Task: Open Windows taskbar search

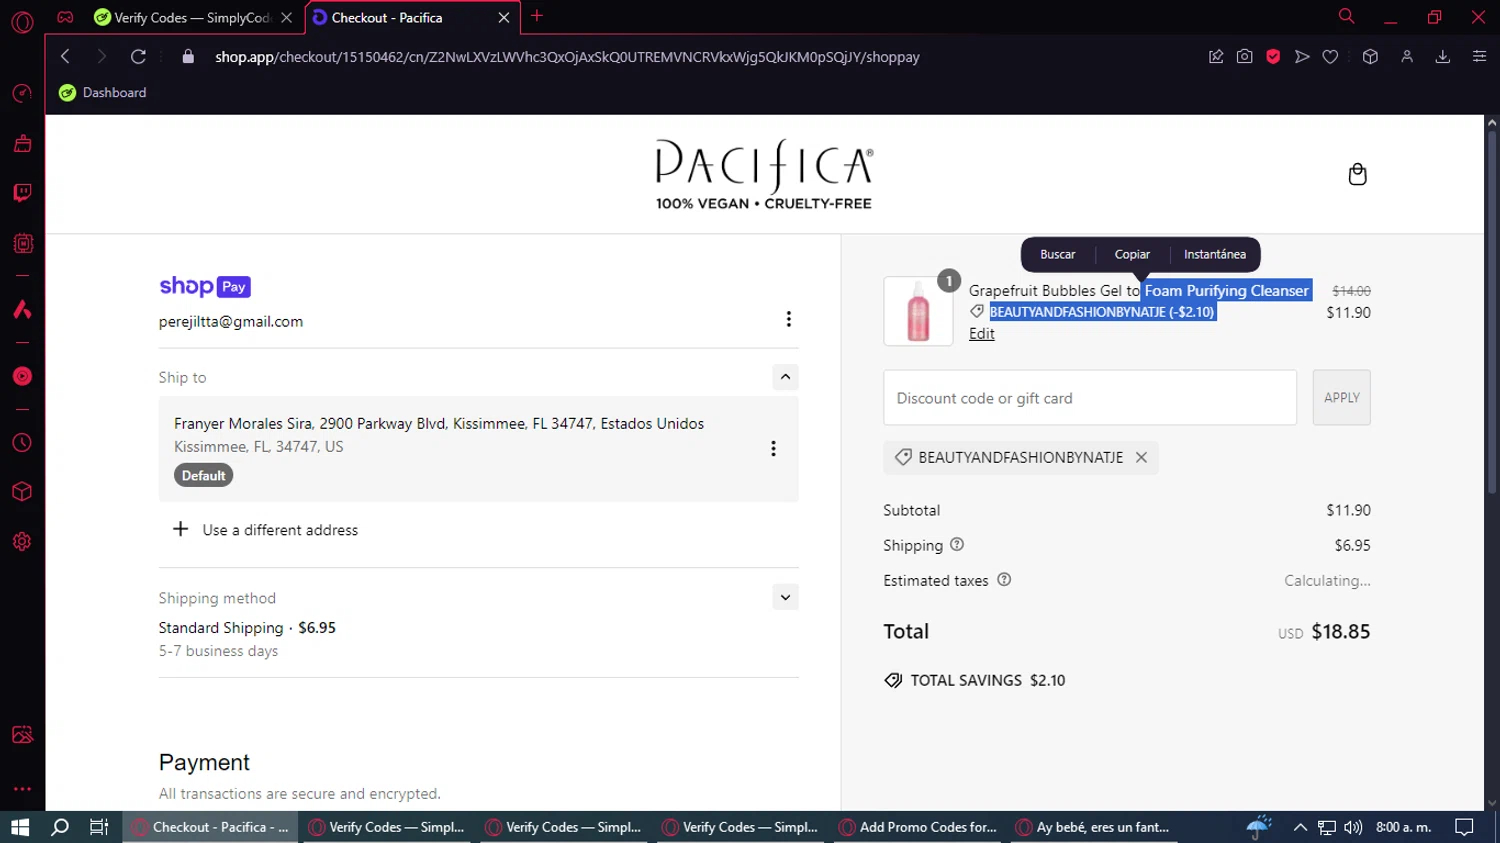Action: (x=60, y=827)
